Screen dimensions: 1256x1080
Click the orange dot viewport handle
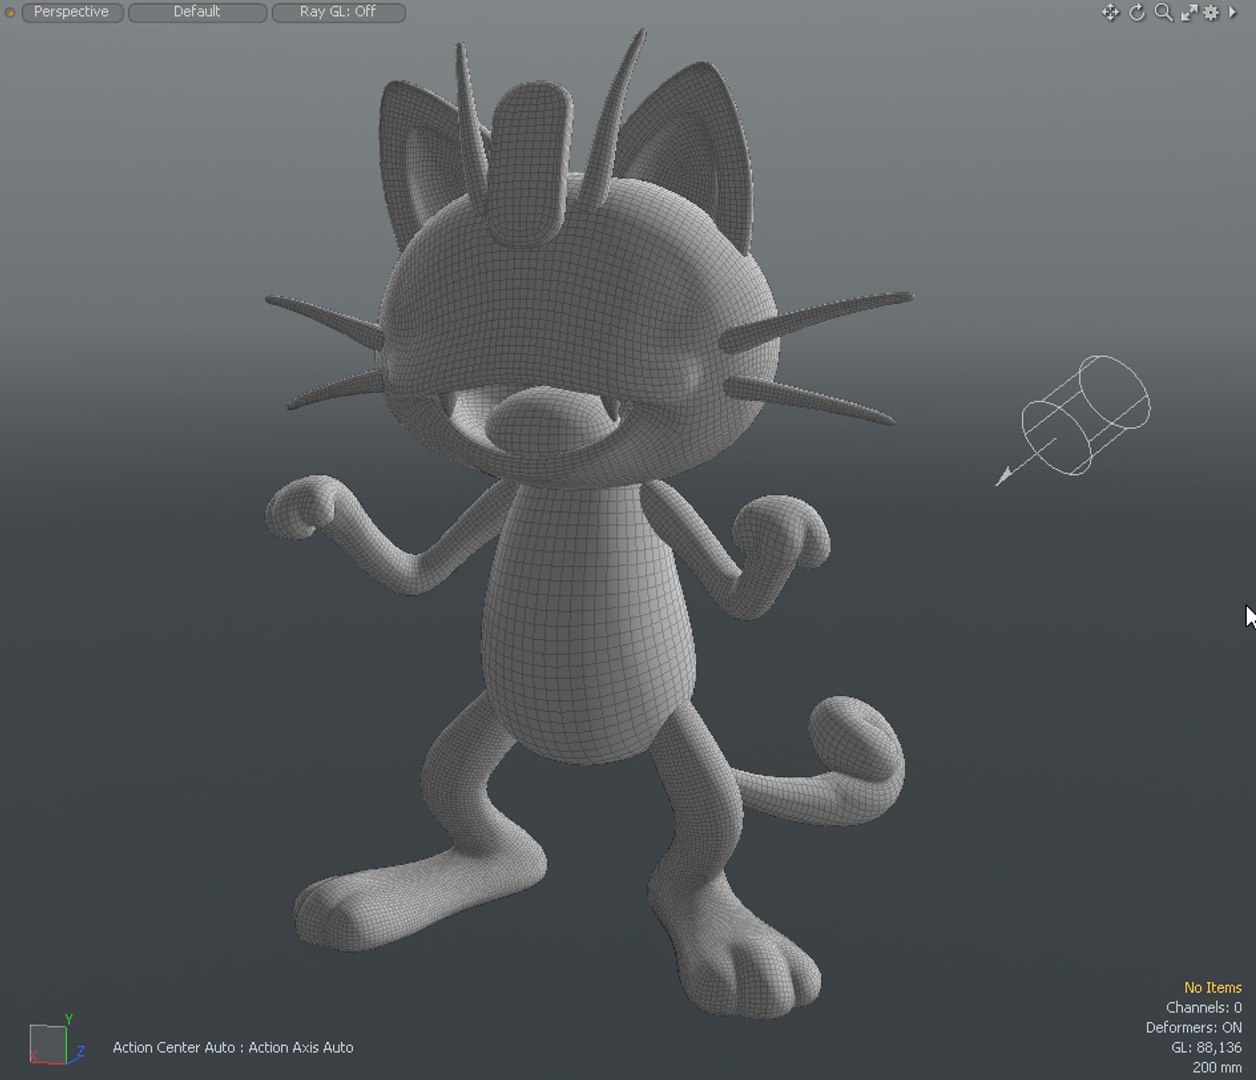[10, 13]
